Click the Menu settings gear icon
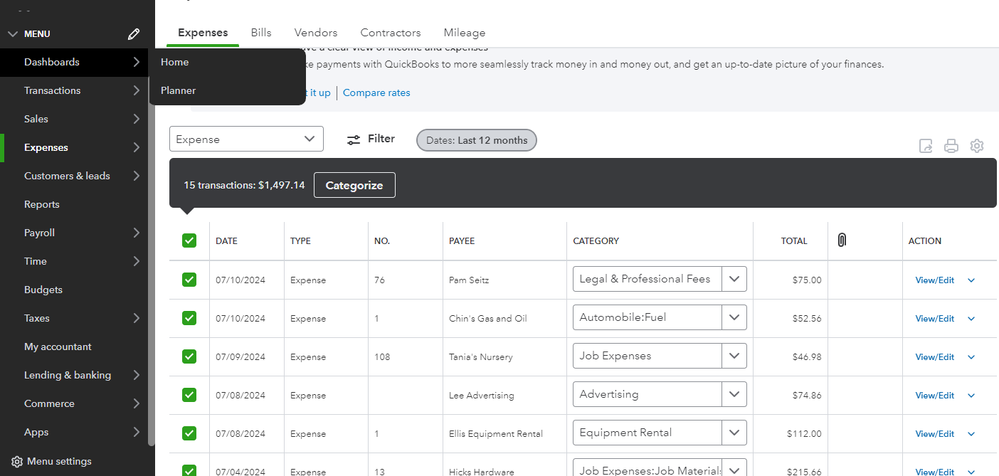The image size is (999, 476). pyautogui.click(x=17, y=461)
